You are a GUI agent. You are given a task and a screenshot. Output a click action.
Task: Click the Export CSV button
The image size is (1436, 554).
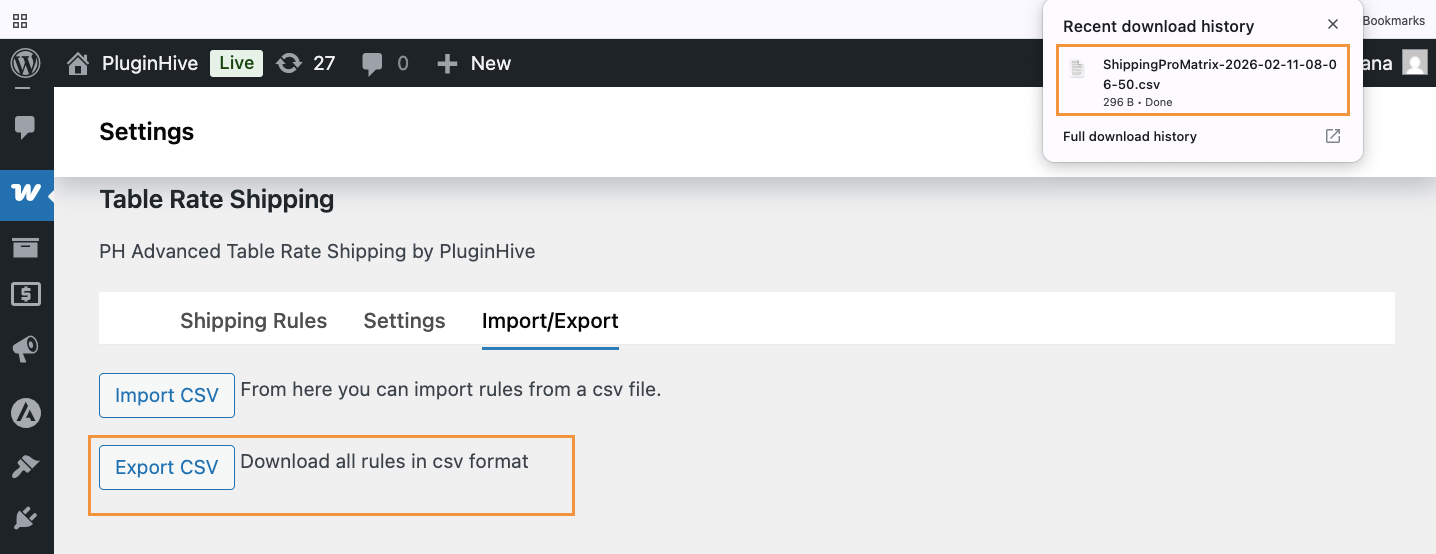tap(166, 468)
